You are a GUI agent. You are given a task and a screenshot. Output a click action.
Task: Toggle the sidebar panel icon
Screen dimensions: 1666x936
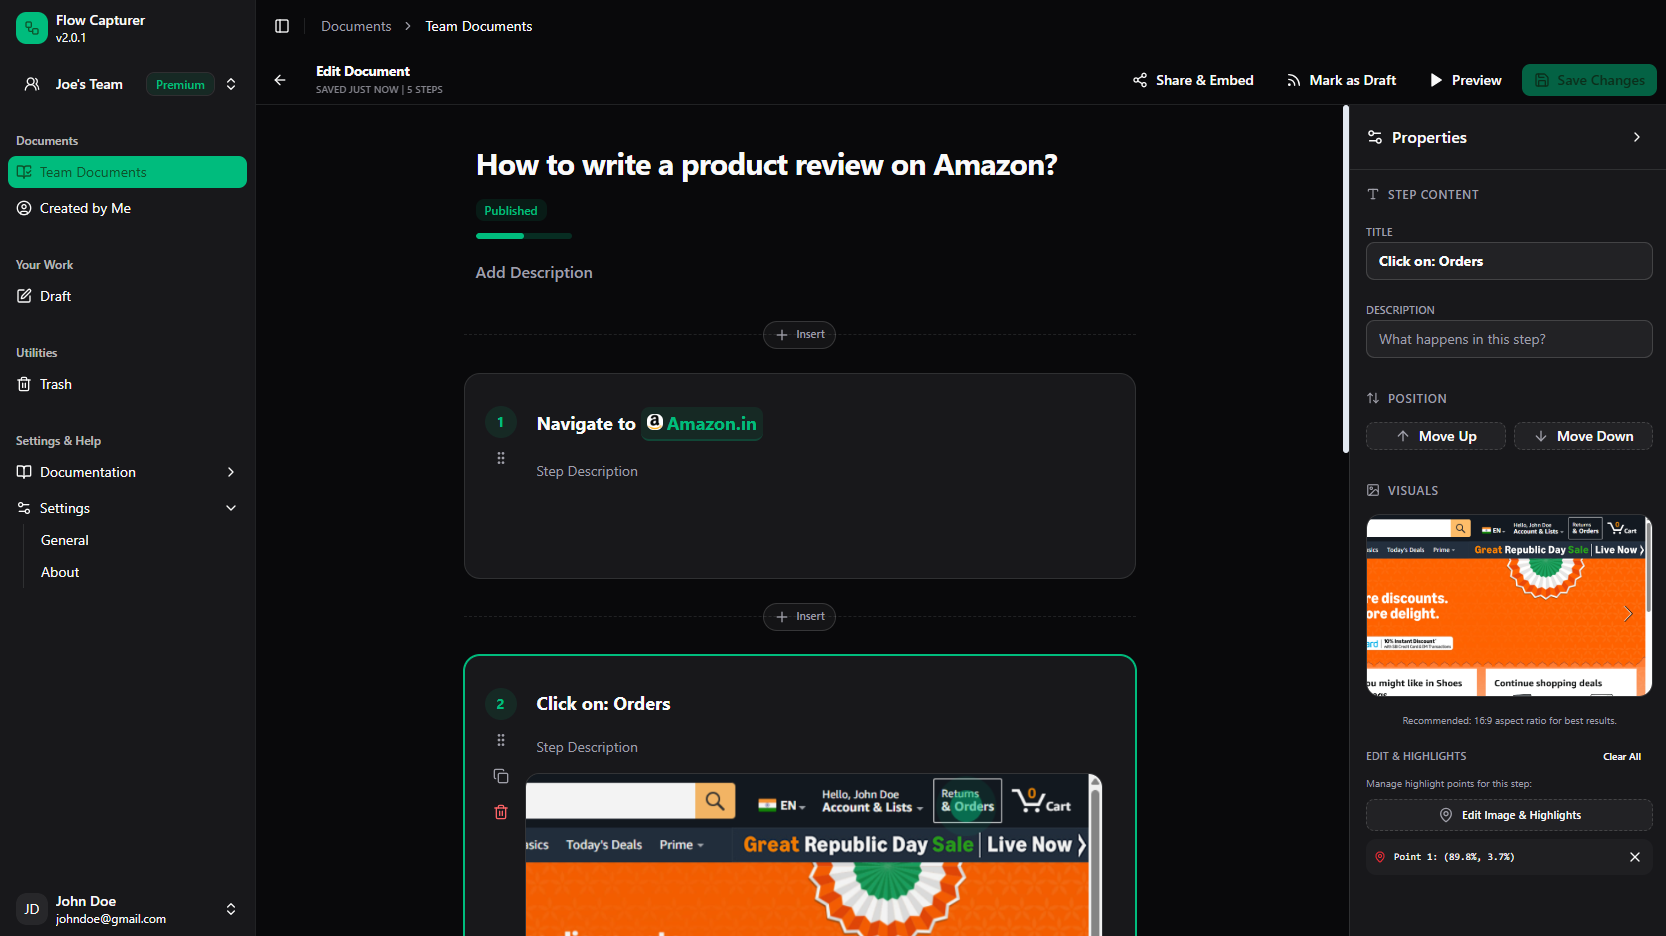[282, 26]
